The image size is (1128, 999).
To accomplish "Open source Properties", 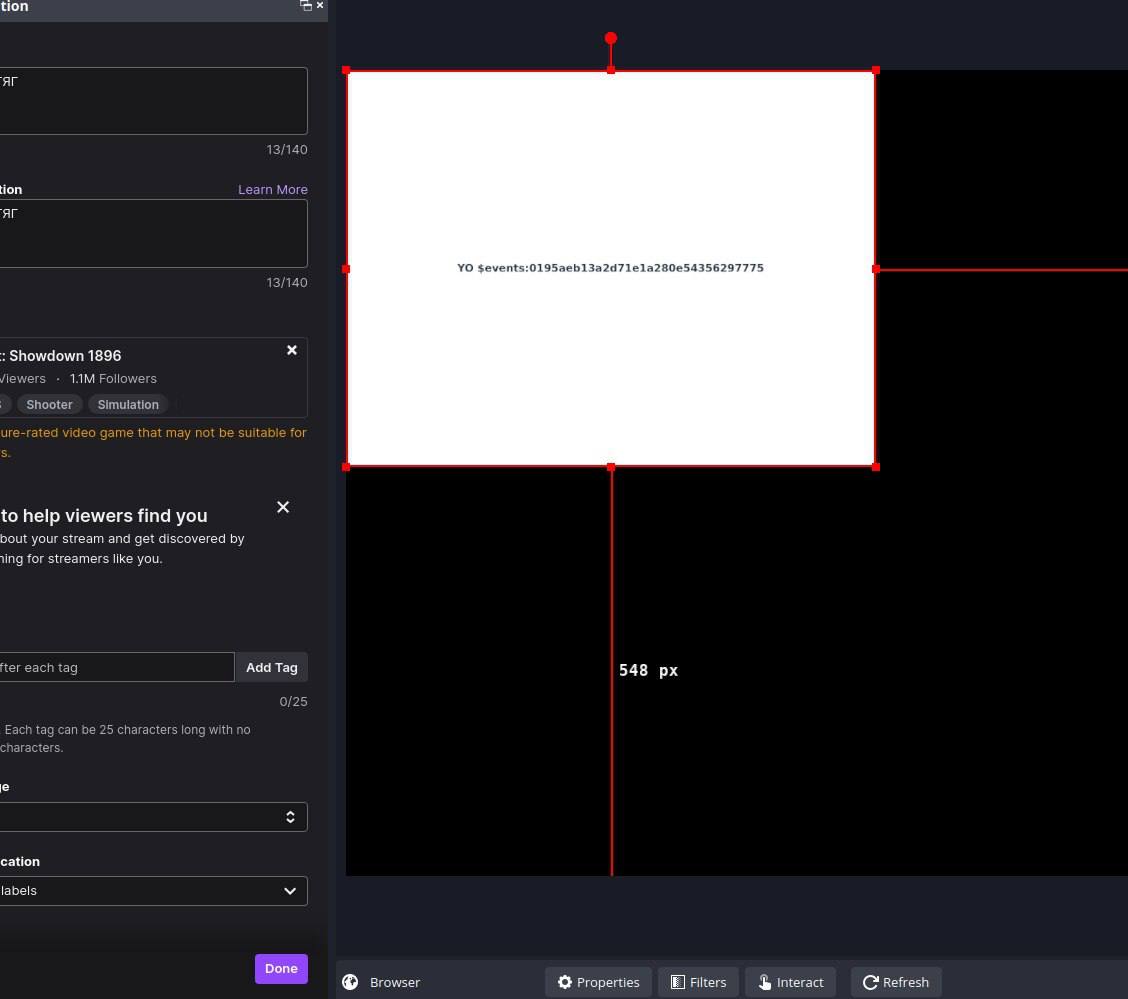I will [x=599, y=982].
